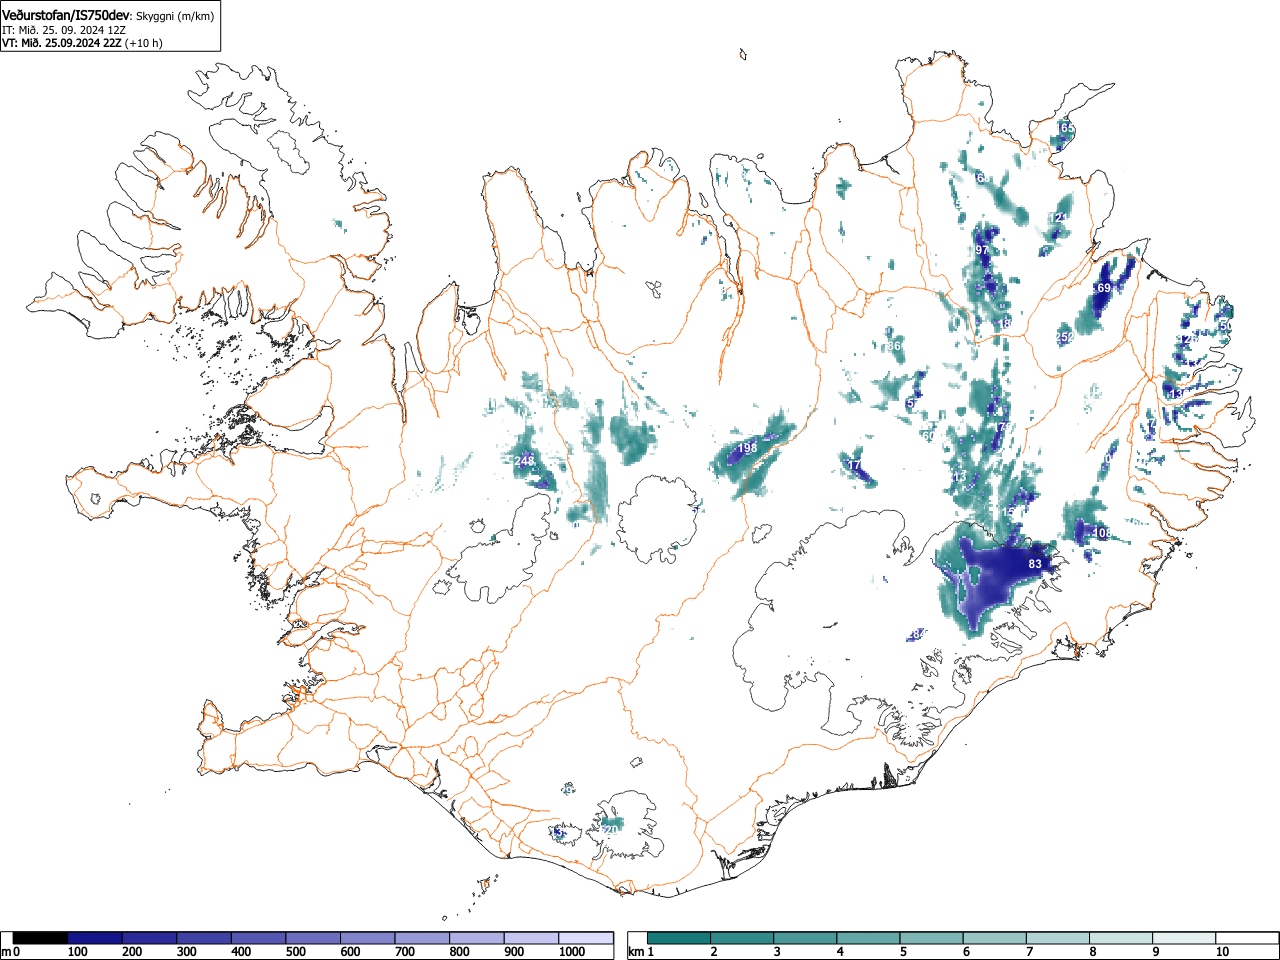Click the 6–7 km light teal swatch
Image resolution: width=1280 pixels, height=960 pixels.
[x=994, y=938]
